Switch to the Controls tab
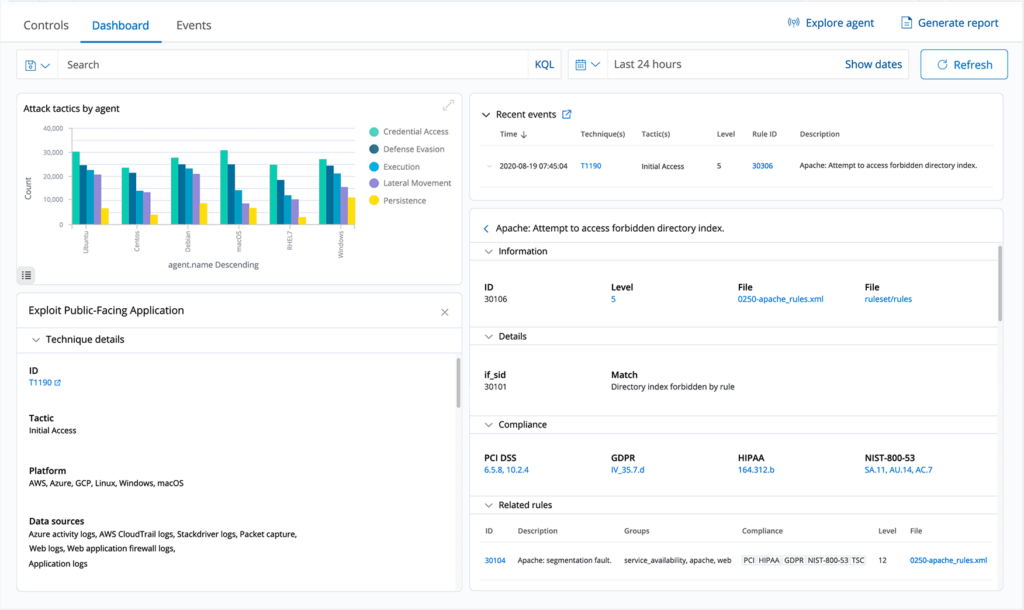Screen dimensions: 1024x610 [46, 25]
